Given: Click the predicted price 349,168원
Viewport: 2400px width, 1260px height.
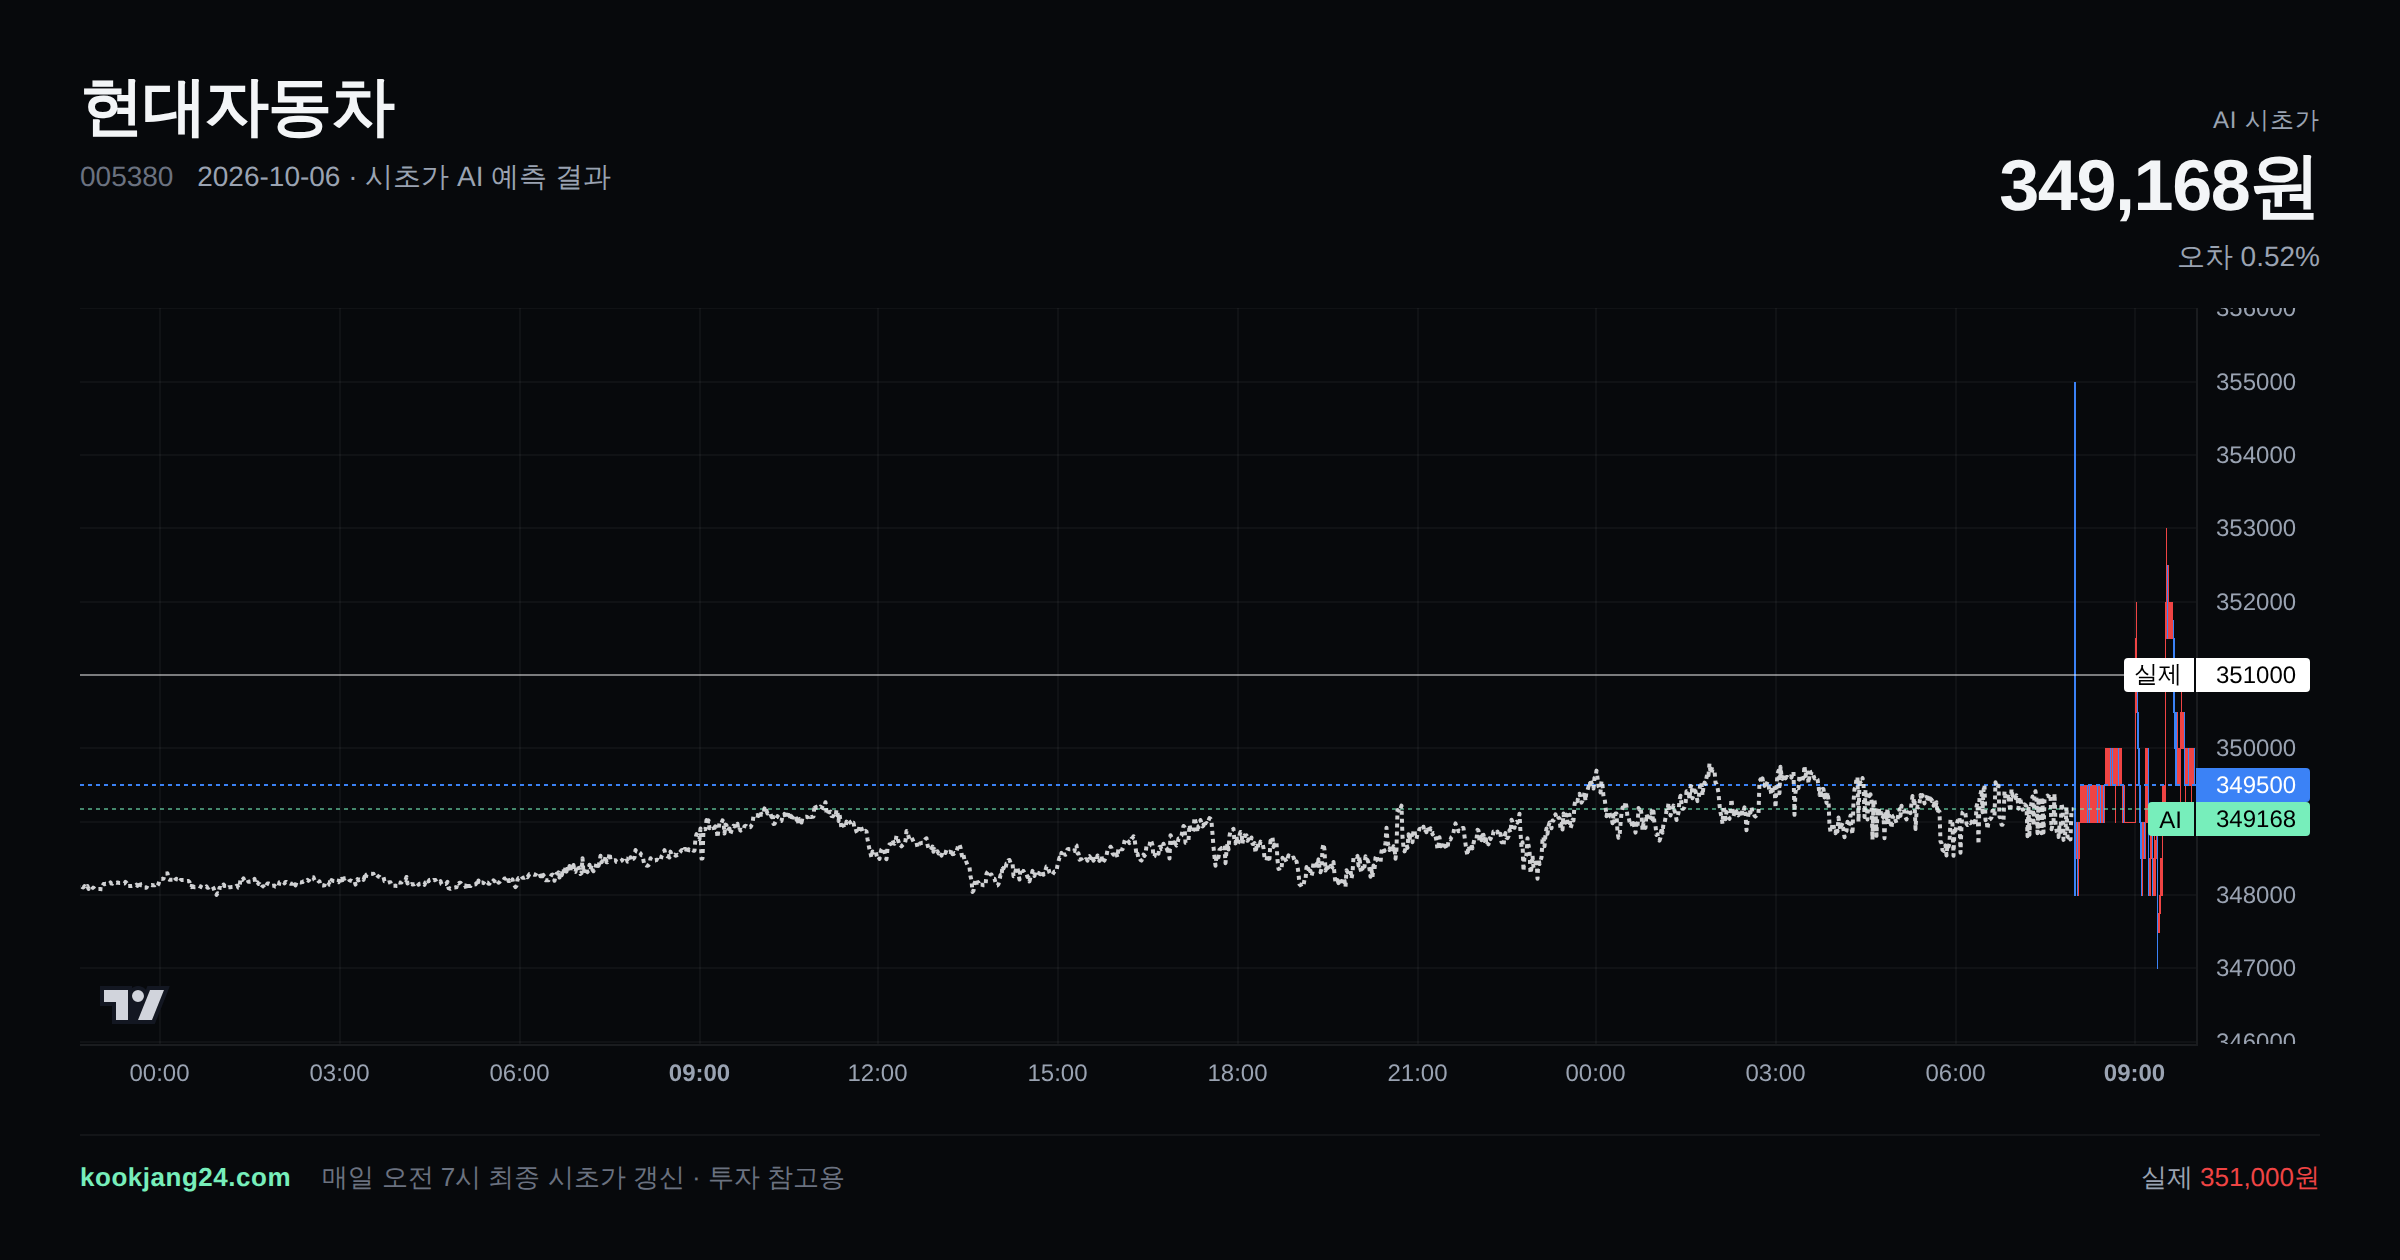Looking at the screenshot, I should (x=2158, y=186).
